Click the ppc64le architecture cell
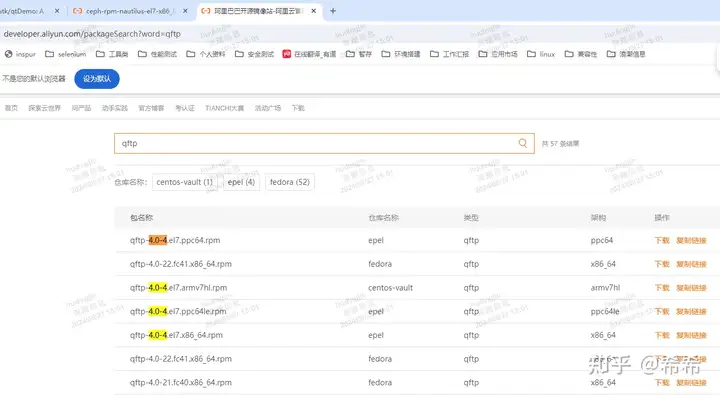 point(605,311)
